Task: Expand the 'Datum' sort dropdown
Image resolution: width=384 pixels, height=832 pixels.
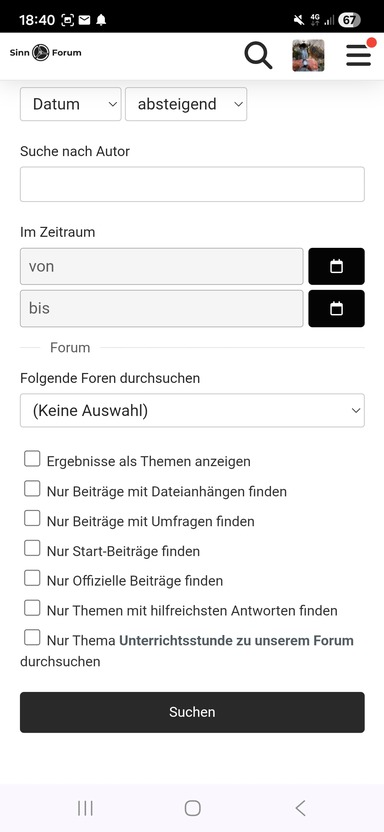Action: pos(71,104)
